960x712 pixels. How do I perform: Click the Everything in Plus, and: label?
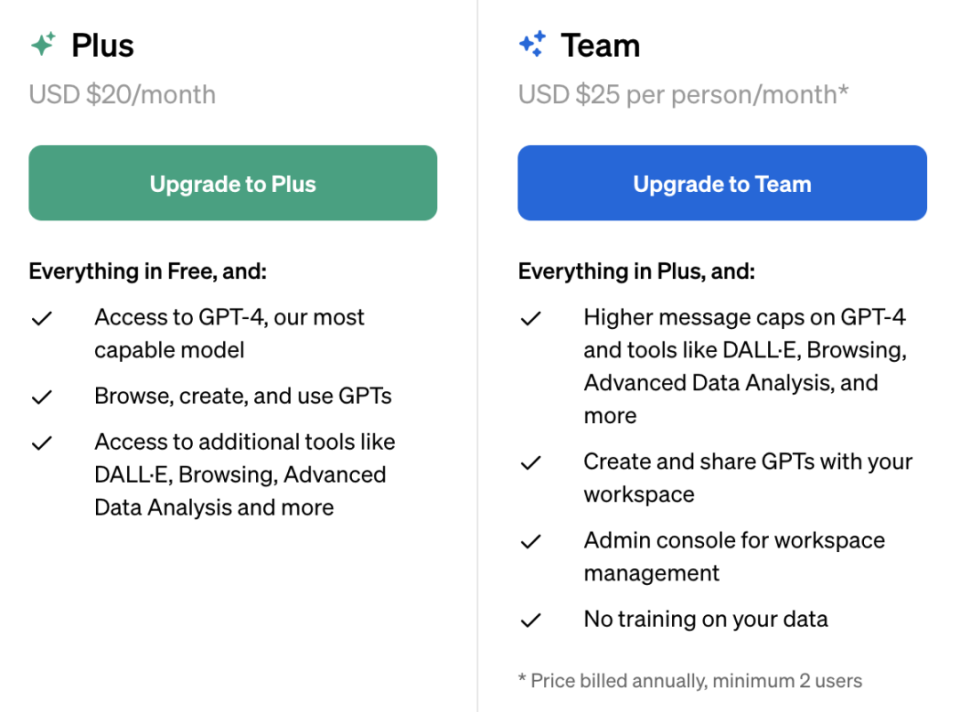(x=636, y=271)
